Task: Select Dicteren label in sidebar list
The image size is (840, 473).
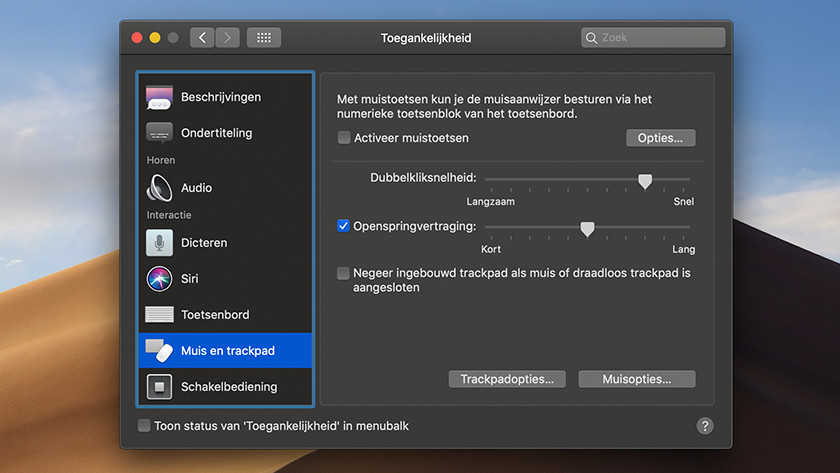Action: 204,243
